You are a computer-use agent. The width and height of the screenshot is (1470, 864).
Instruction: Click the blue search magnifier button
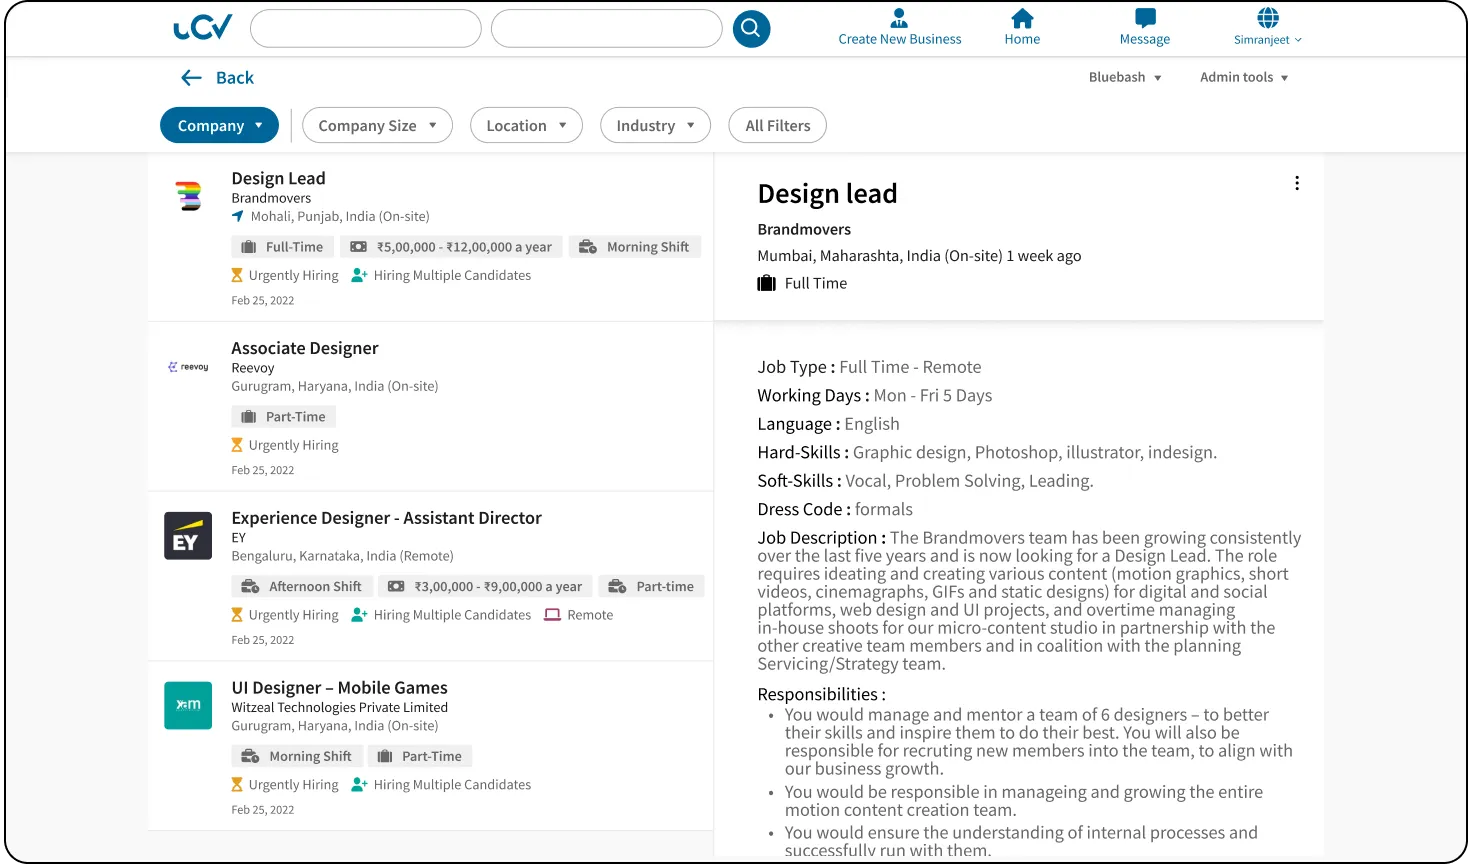[751, 29]
